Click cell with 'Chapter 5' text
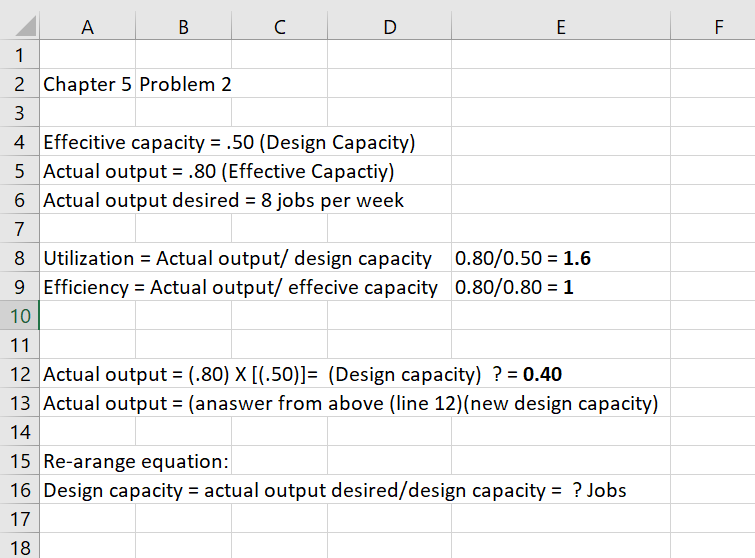 pyautogui.click(x=88, y=84)
